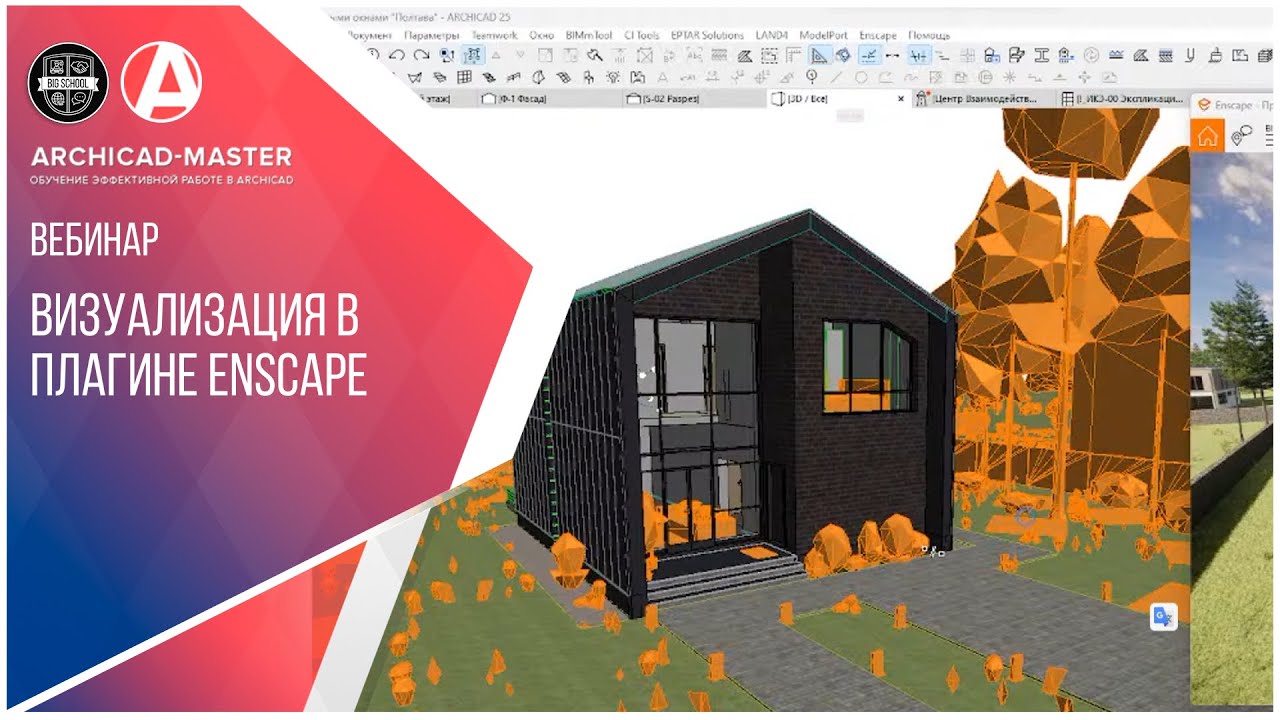Viewport: 1280px width, 720px height.
Task: Click the house icon in top toolbar
Action: coord(992,56)
